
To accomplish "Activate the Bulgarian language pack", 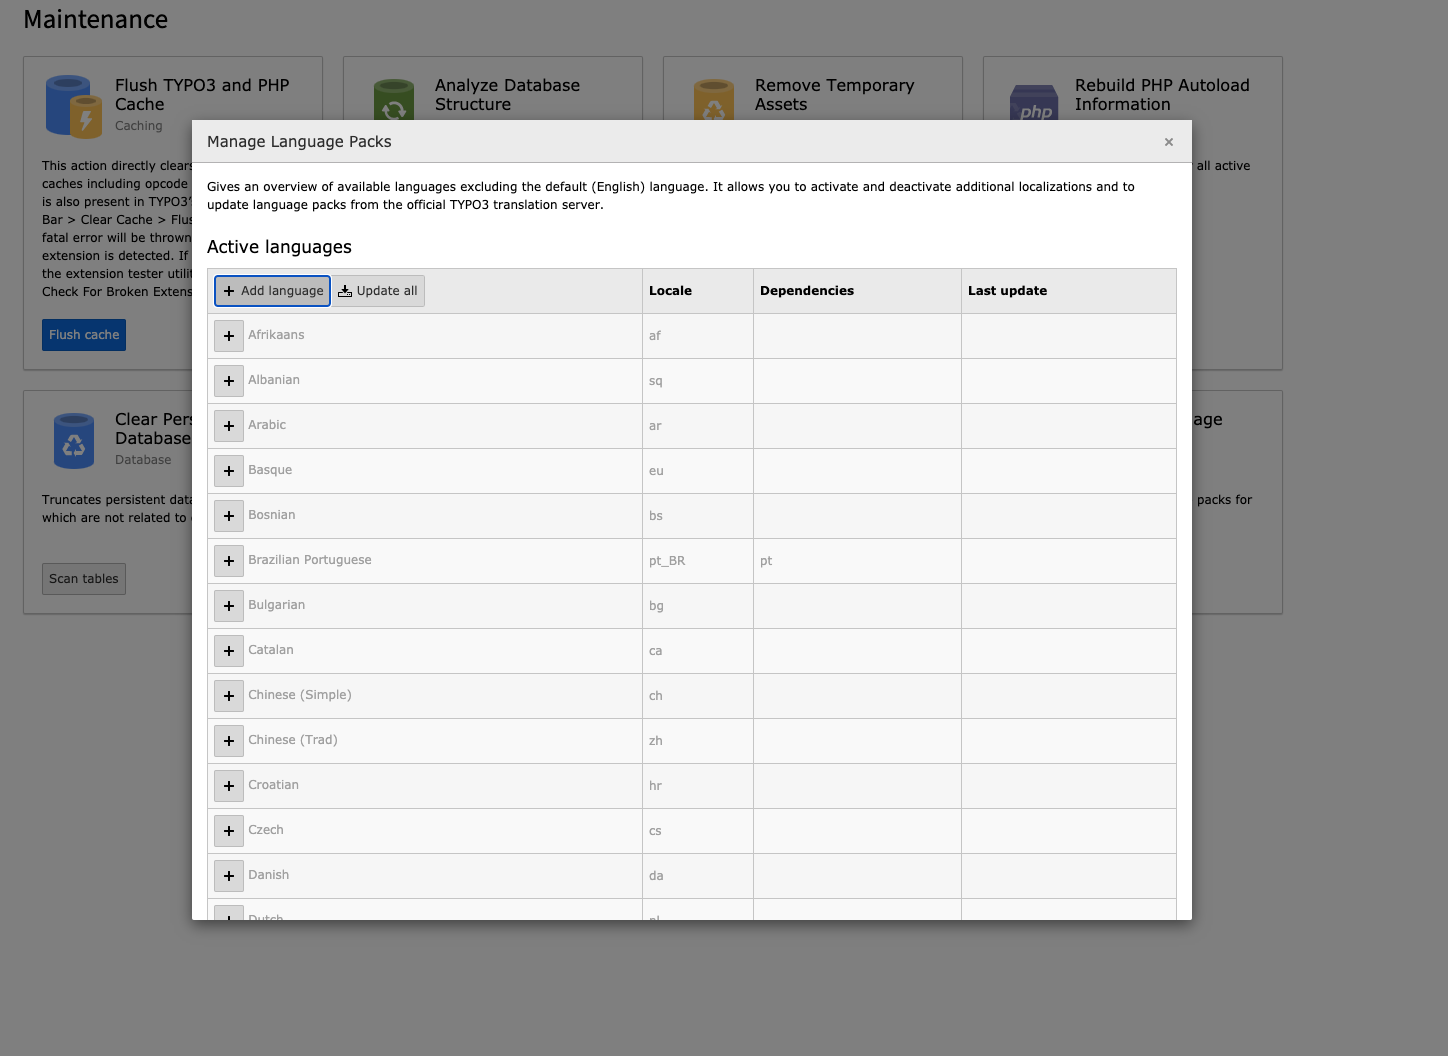I will tap(228, 605).
